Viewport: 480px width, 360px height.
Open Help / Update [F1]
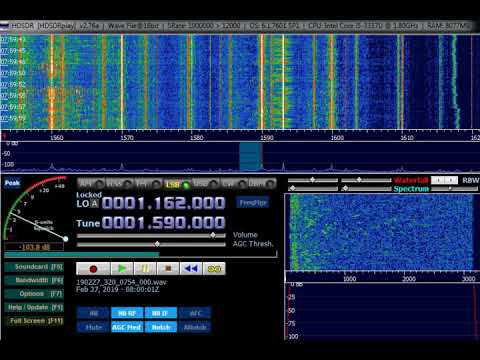click(x=34, y=307)
